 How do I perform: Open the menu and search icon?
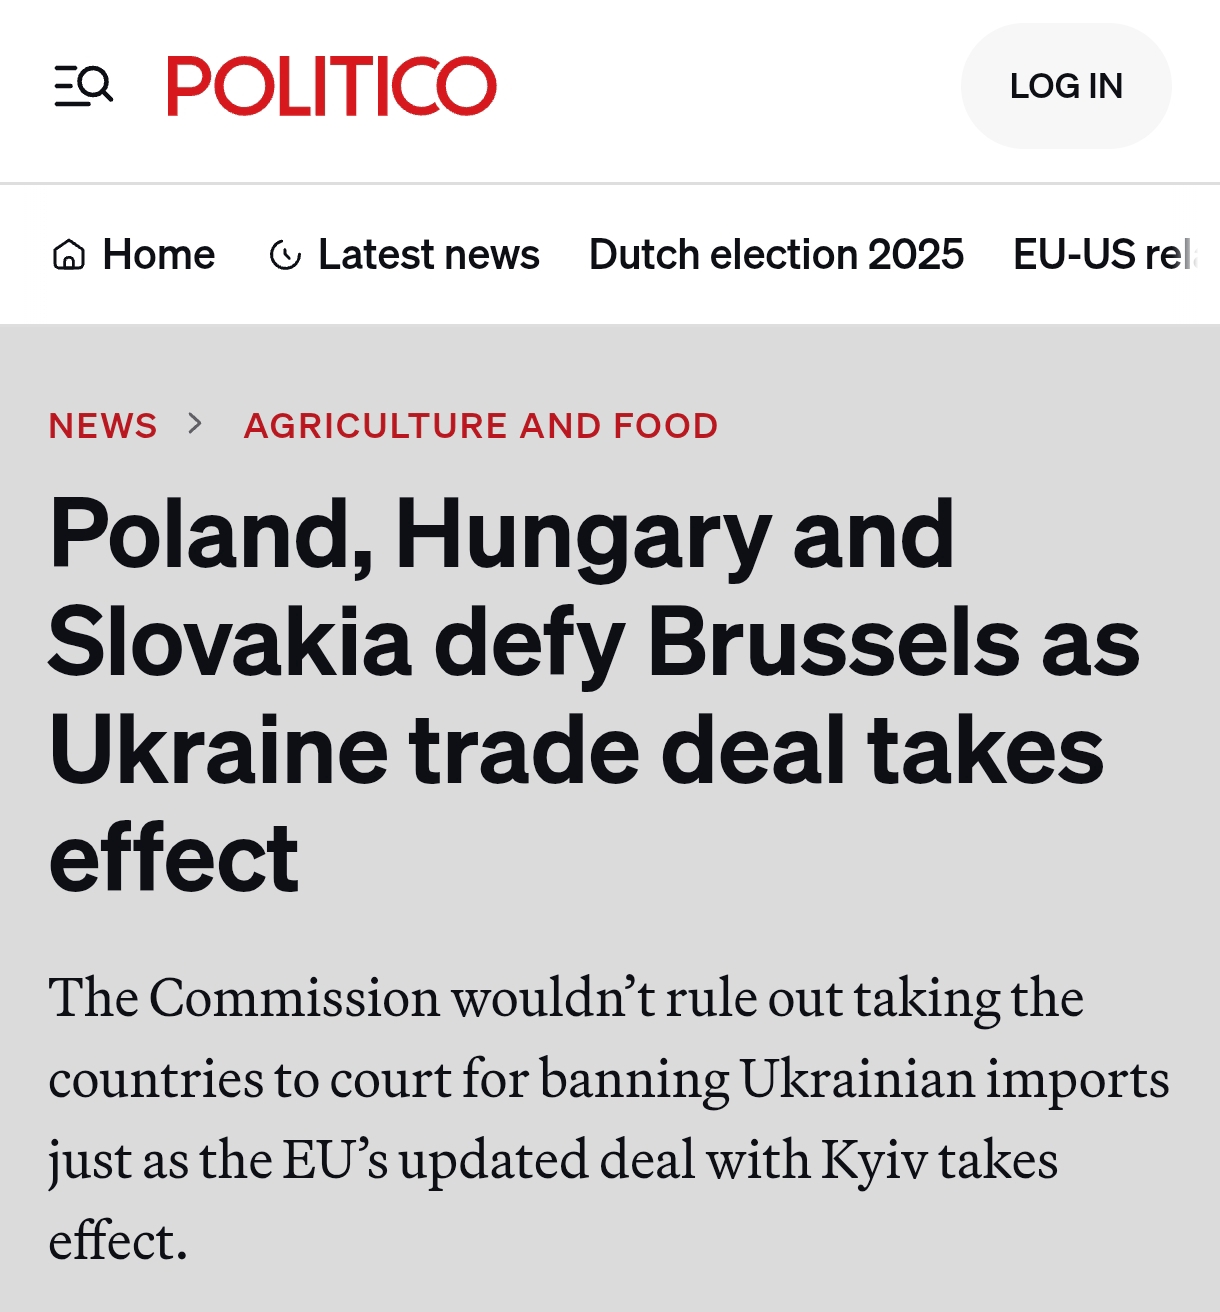84,86
